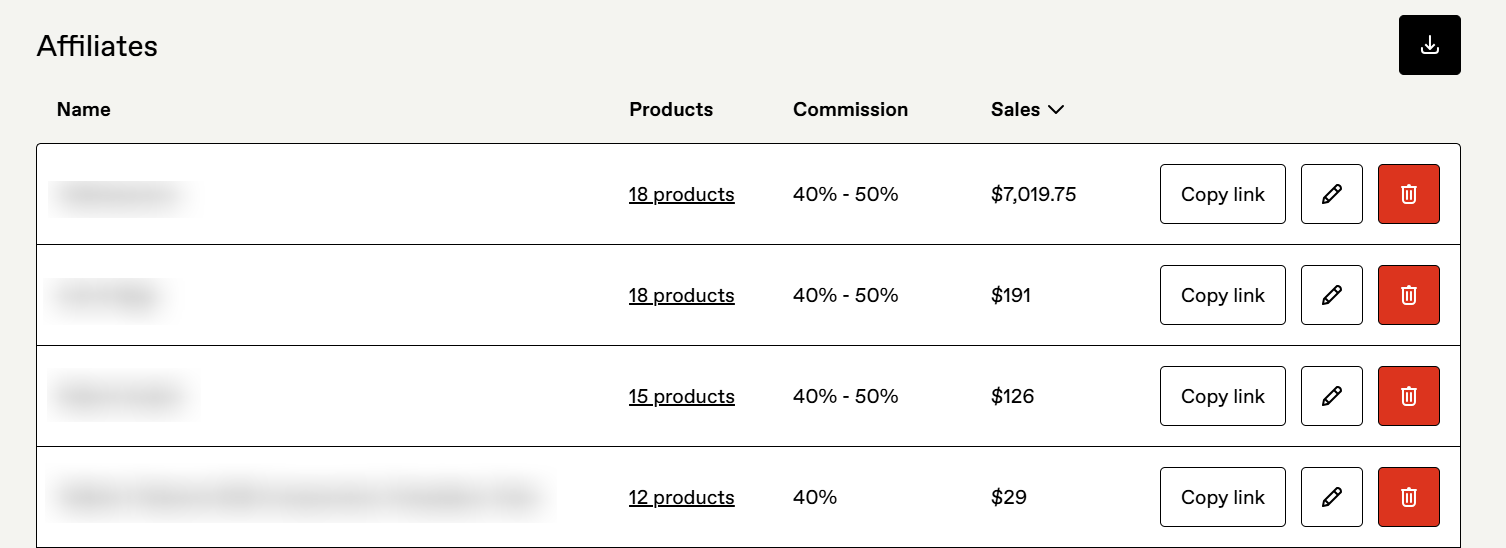Image resolution: width=1506 pixels, height=548 pixels.
Task: Edit the affiliate with $29 sales
Action: (1331, 497)
